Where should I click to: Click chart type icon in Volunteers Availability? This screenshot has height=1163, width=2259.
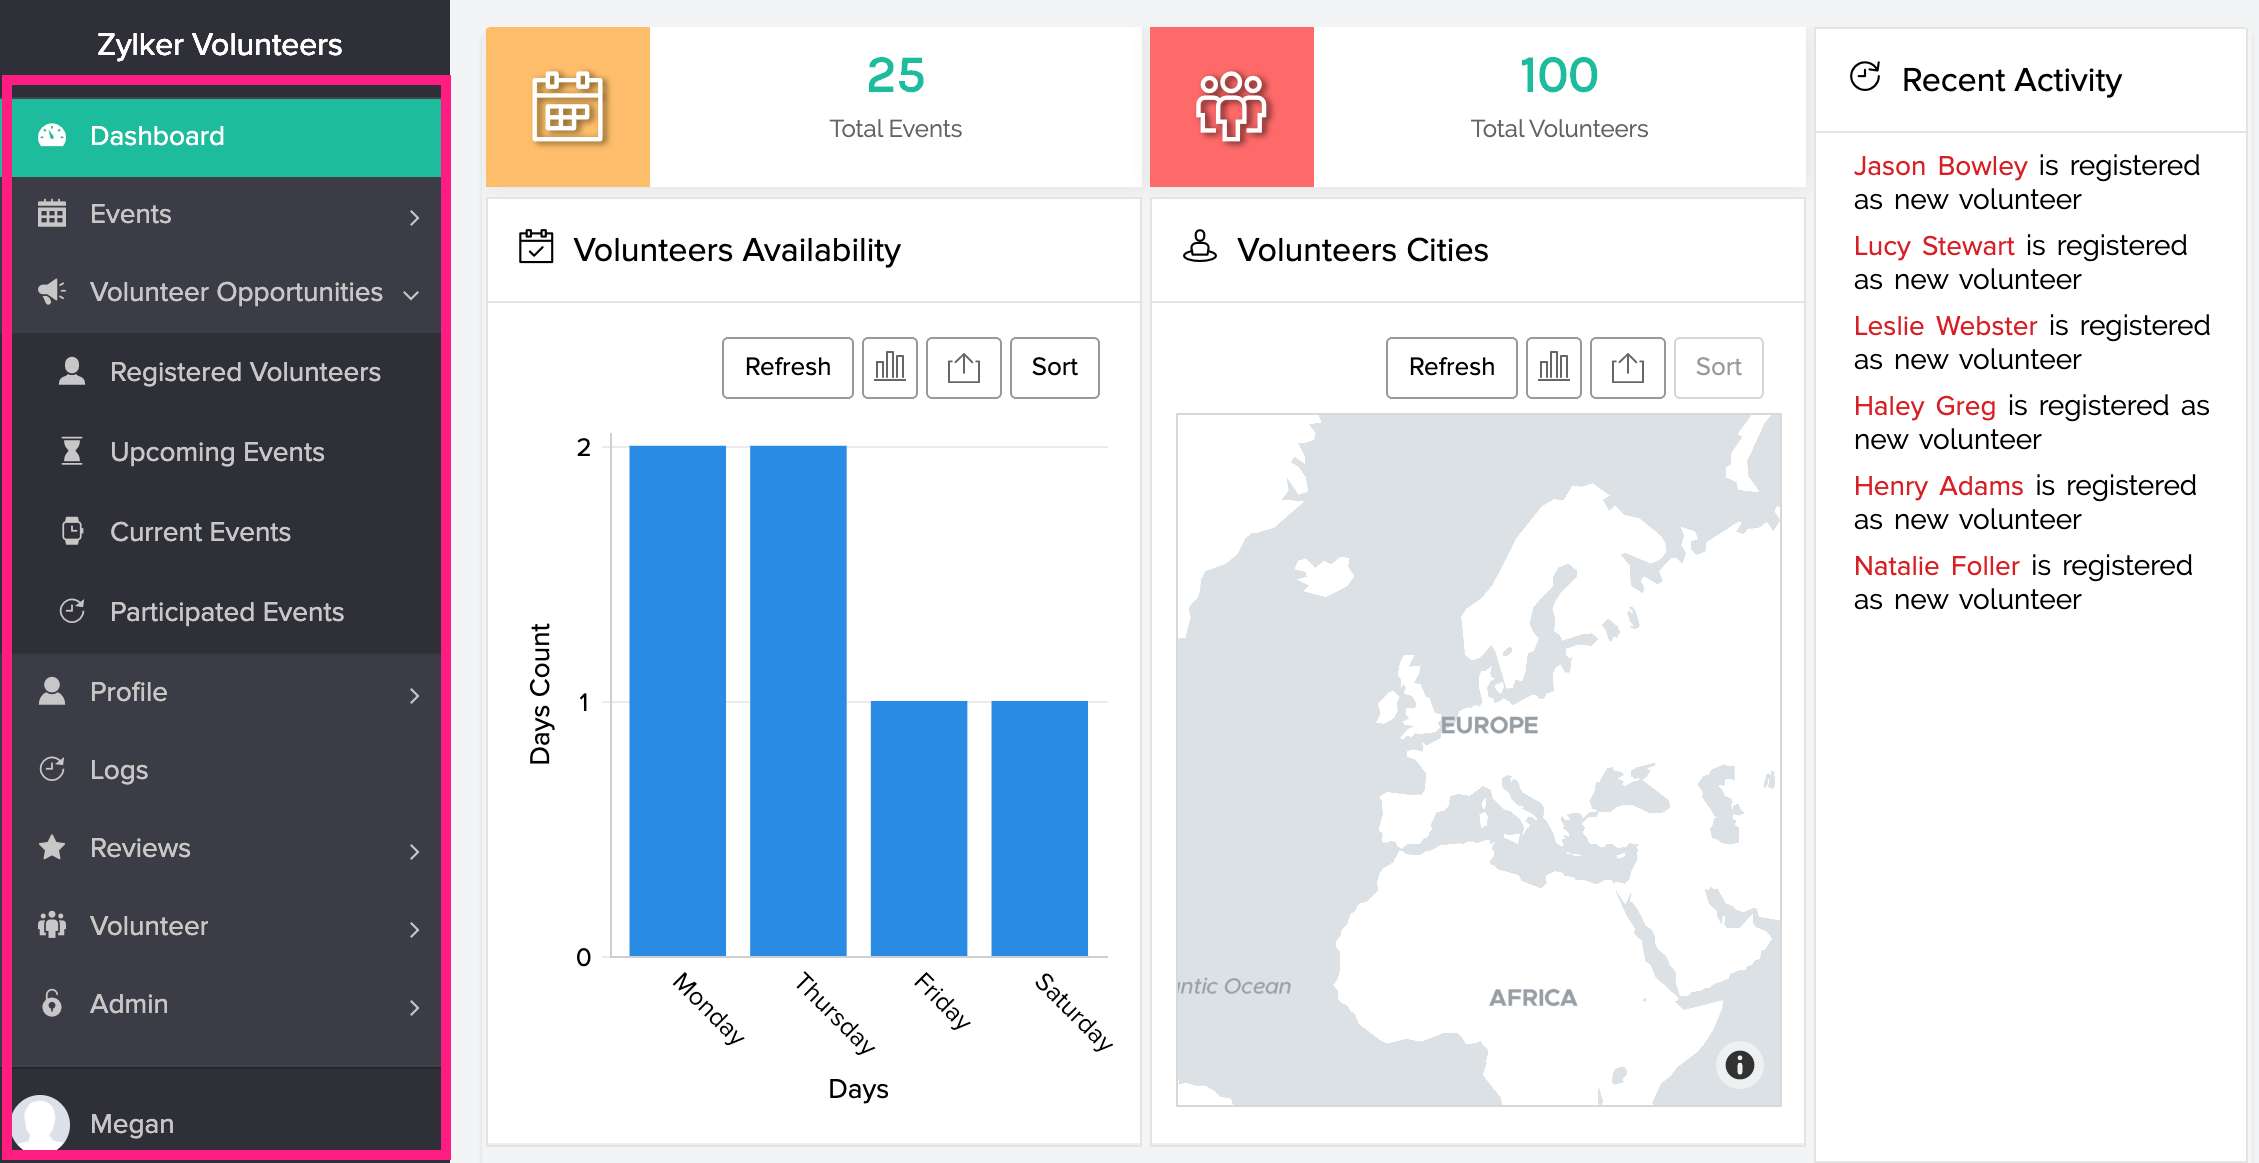[889, 367]
